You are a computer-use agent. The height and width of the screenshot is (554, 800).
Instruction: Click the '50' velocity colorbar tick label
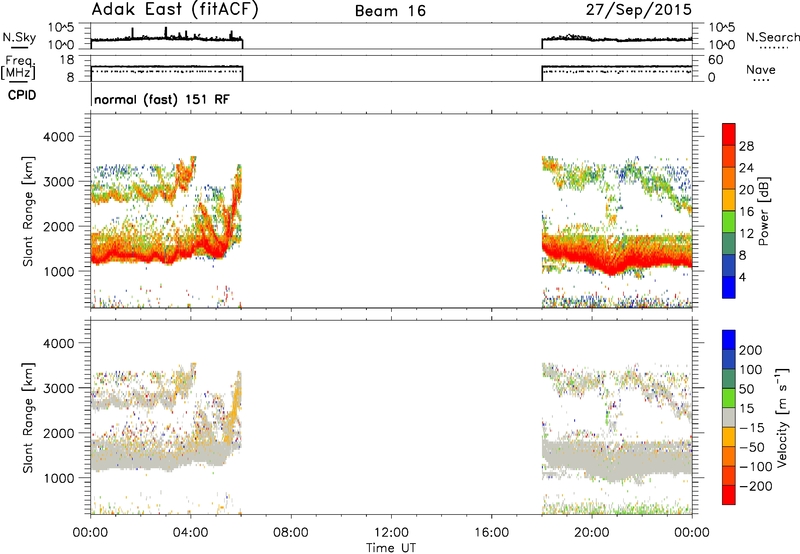pyautogui.click(x=746, y=389)
